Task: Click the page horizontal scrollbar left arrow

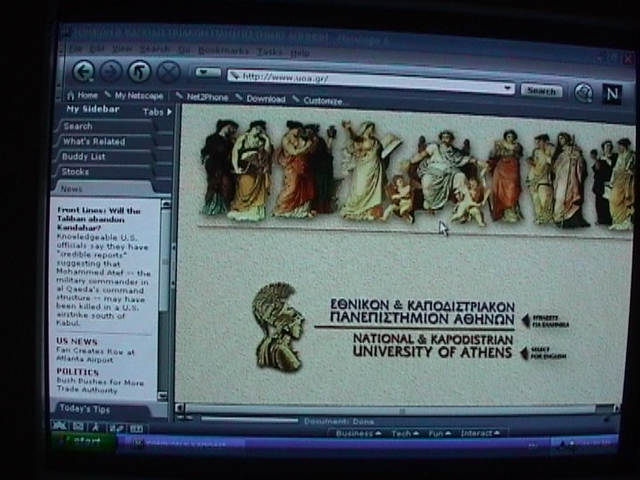Action: 179,407
